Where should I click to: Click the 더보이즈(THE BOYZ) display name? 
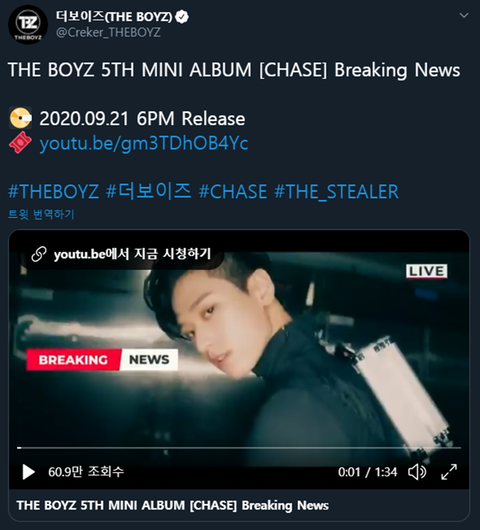pos(114,16)
